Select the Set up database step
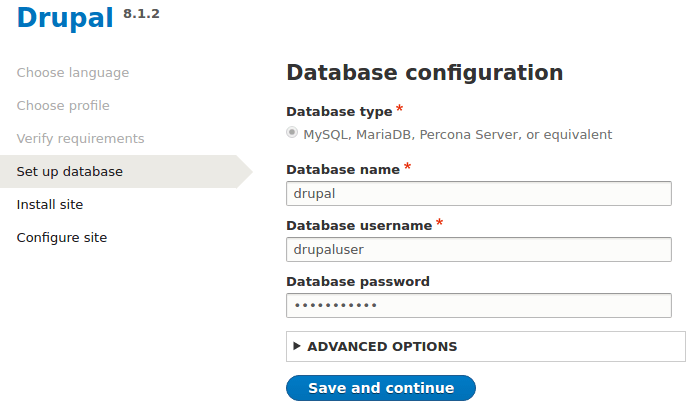This screenshot has width=695, height=403. coord(70,172)
